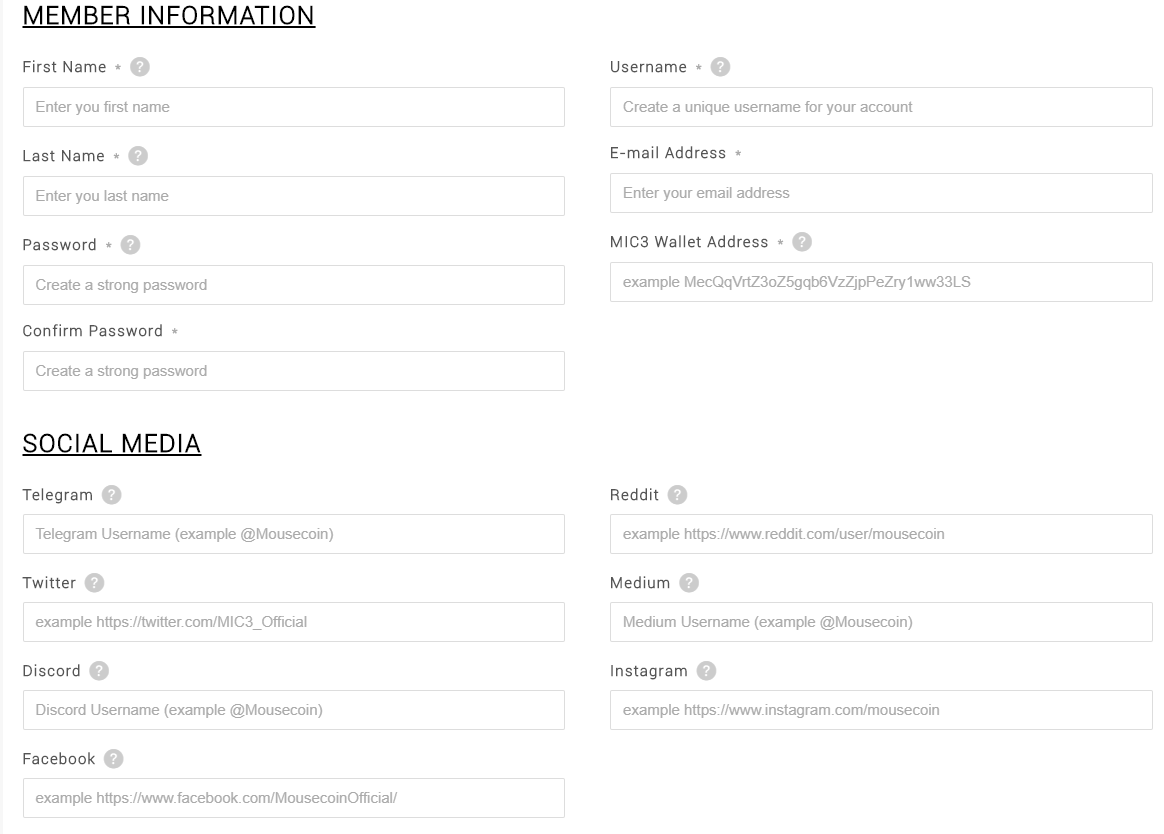The image size is (1164, 834).
Task: Focus the MIC3 Wallet Address input
Action: 881,282
